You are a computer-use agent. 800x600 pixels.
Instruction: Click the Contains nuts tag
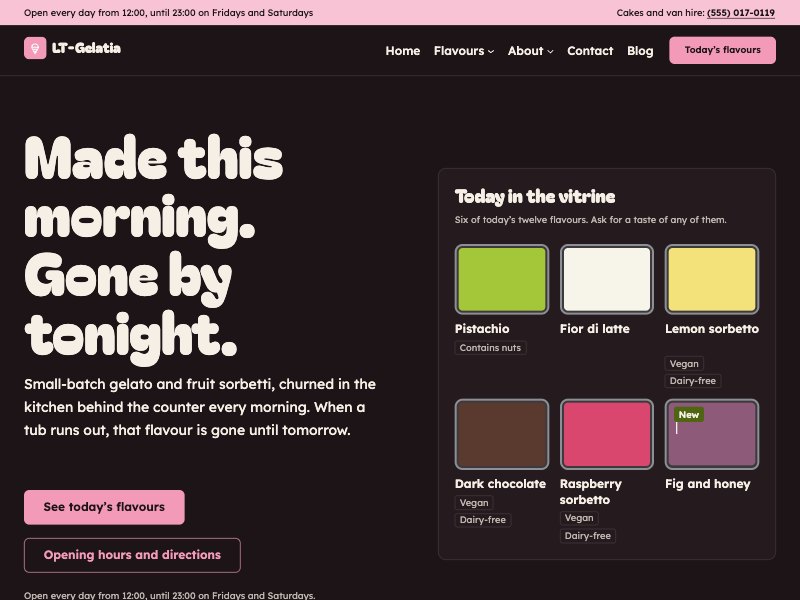tap(490, 348)
